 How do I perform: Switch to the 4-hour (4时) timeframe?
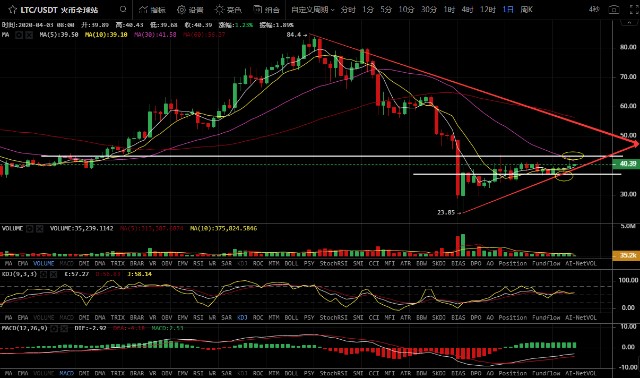point(467,9)
